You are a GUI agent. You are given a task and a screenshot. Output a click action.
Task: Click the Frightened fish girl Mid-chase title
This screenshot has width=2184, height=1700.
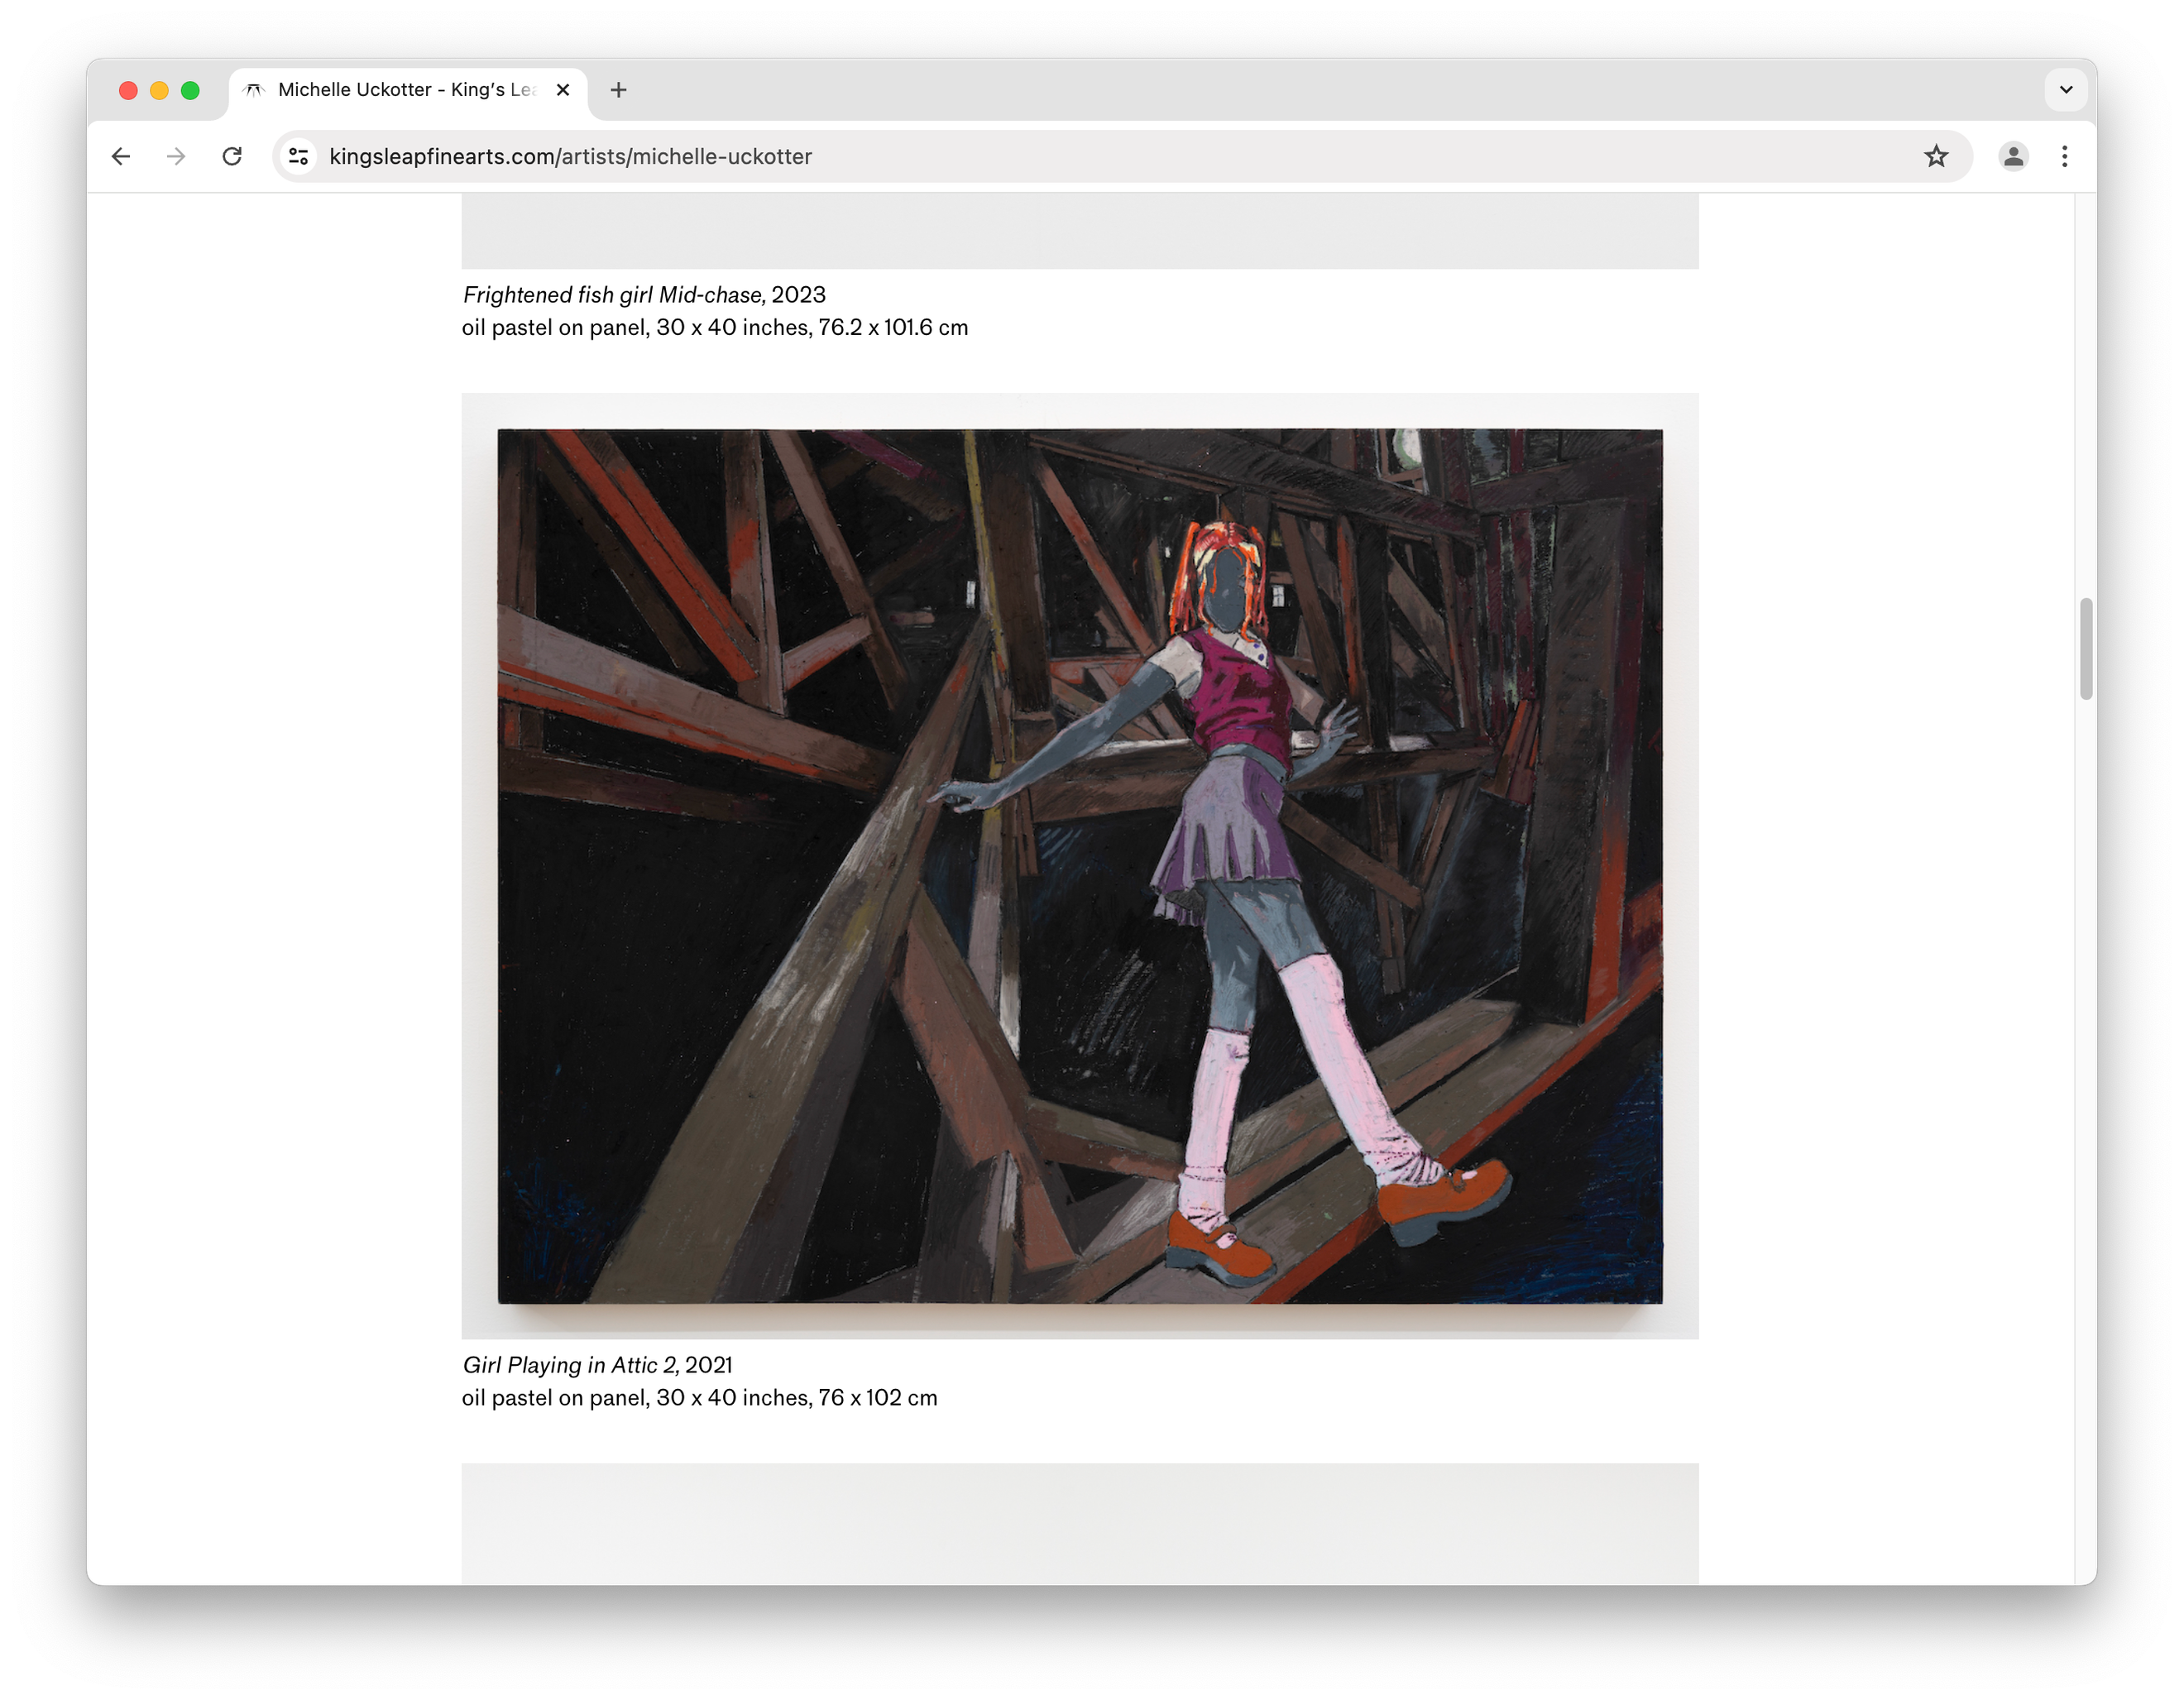click(x=614, y=295)
